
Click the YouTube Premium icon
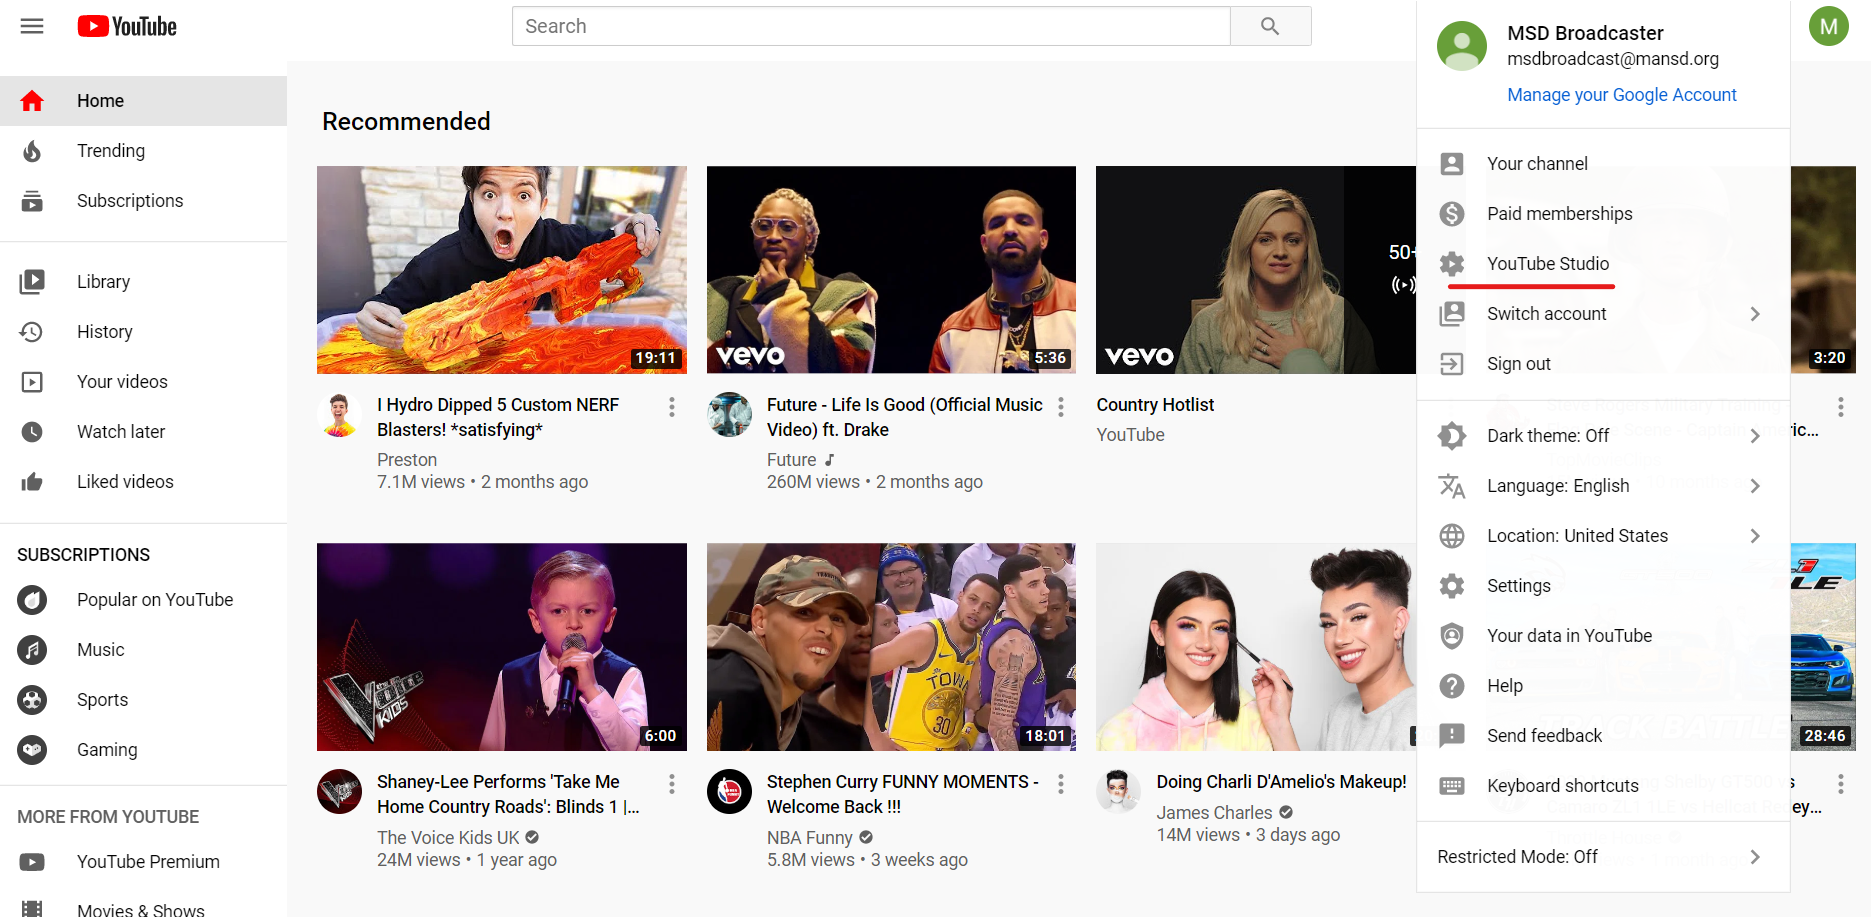point(32,862)
